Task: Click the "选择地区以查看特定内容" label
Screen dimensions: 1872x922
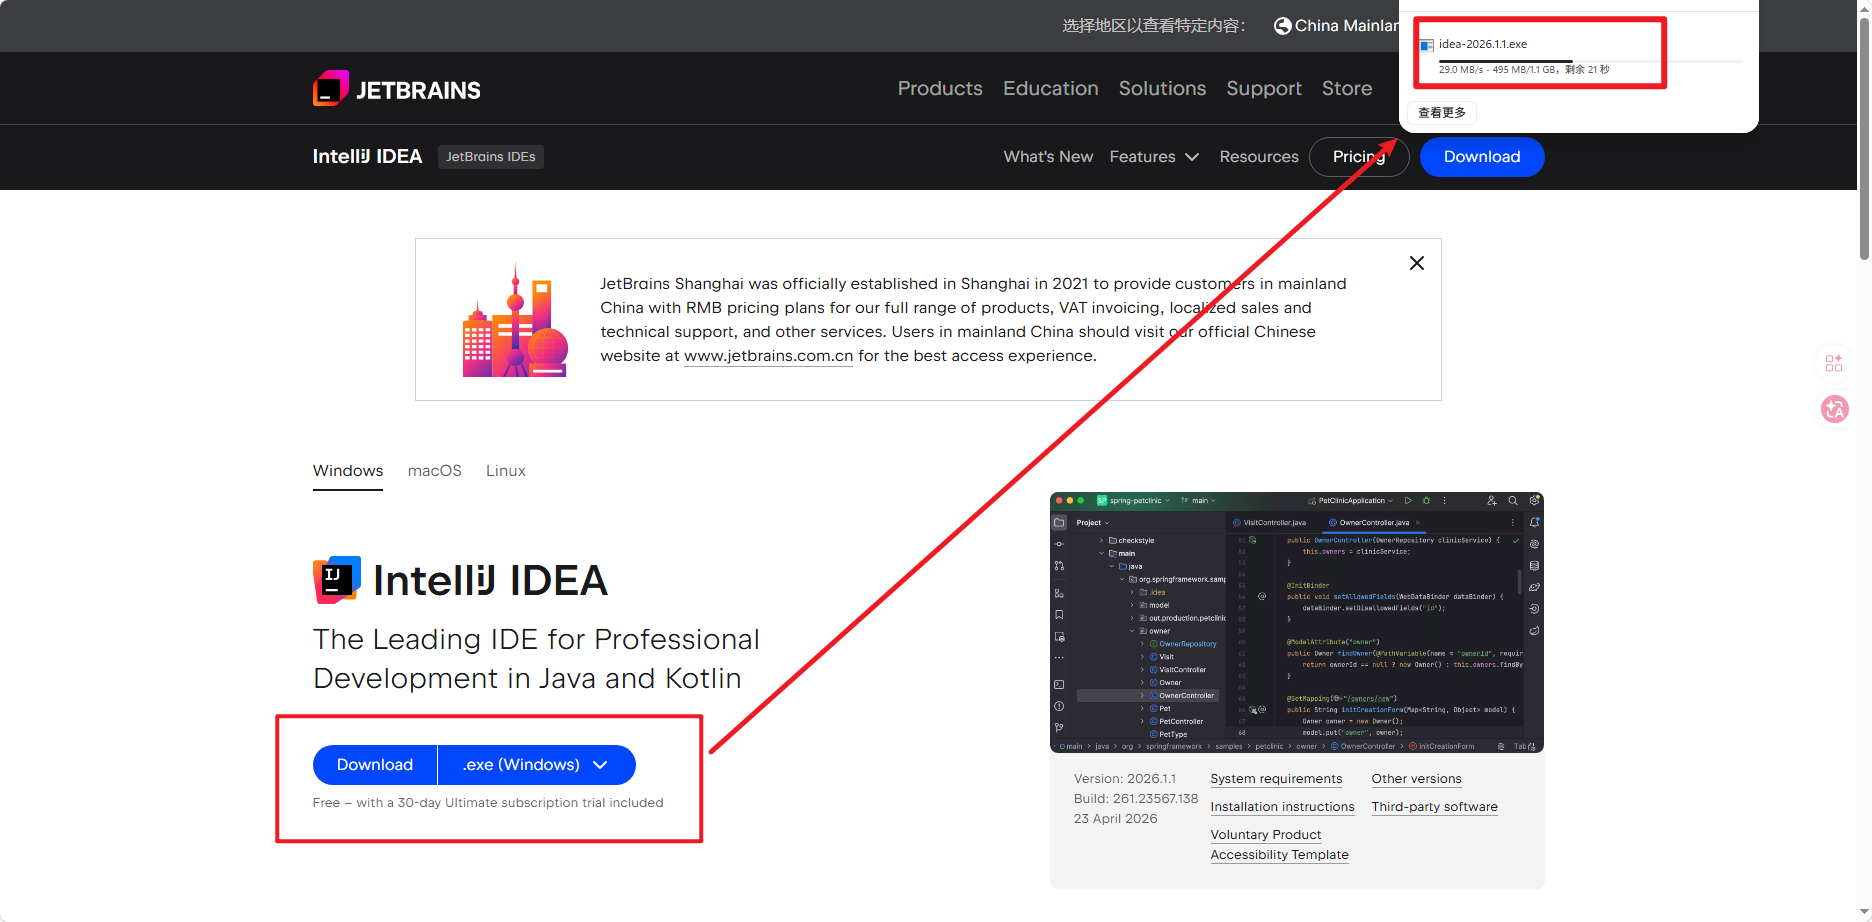Action: coord(1154,26)
